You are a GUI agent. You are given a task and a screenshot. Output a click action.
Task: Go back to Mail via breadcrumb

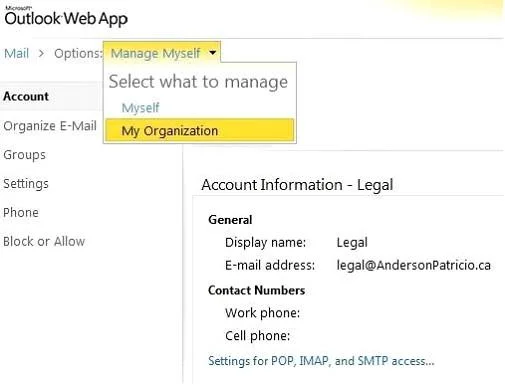tap(16, 53)
